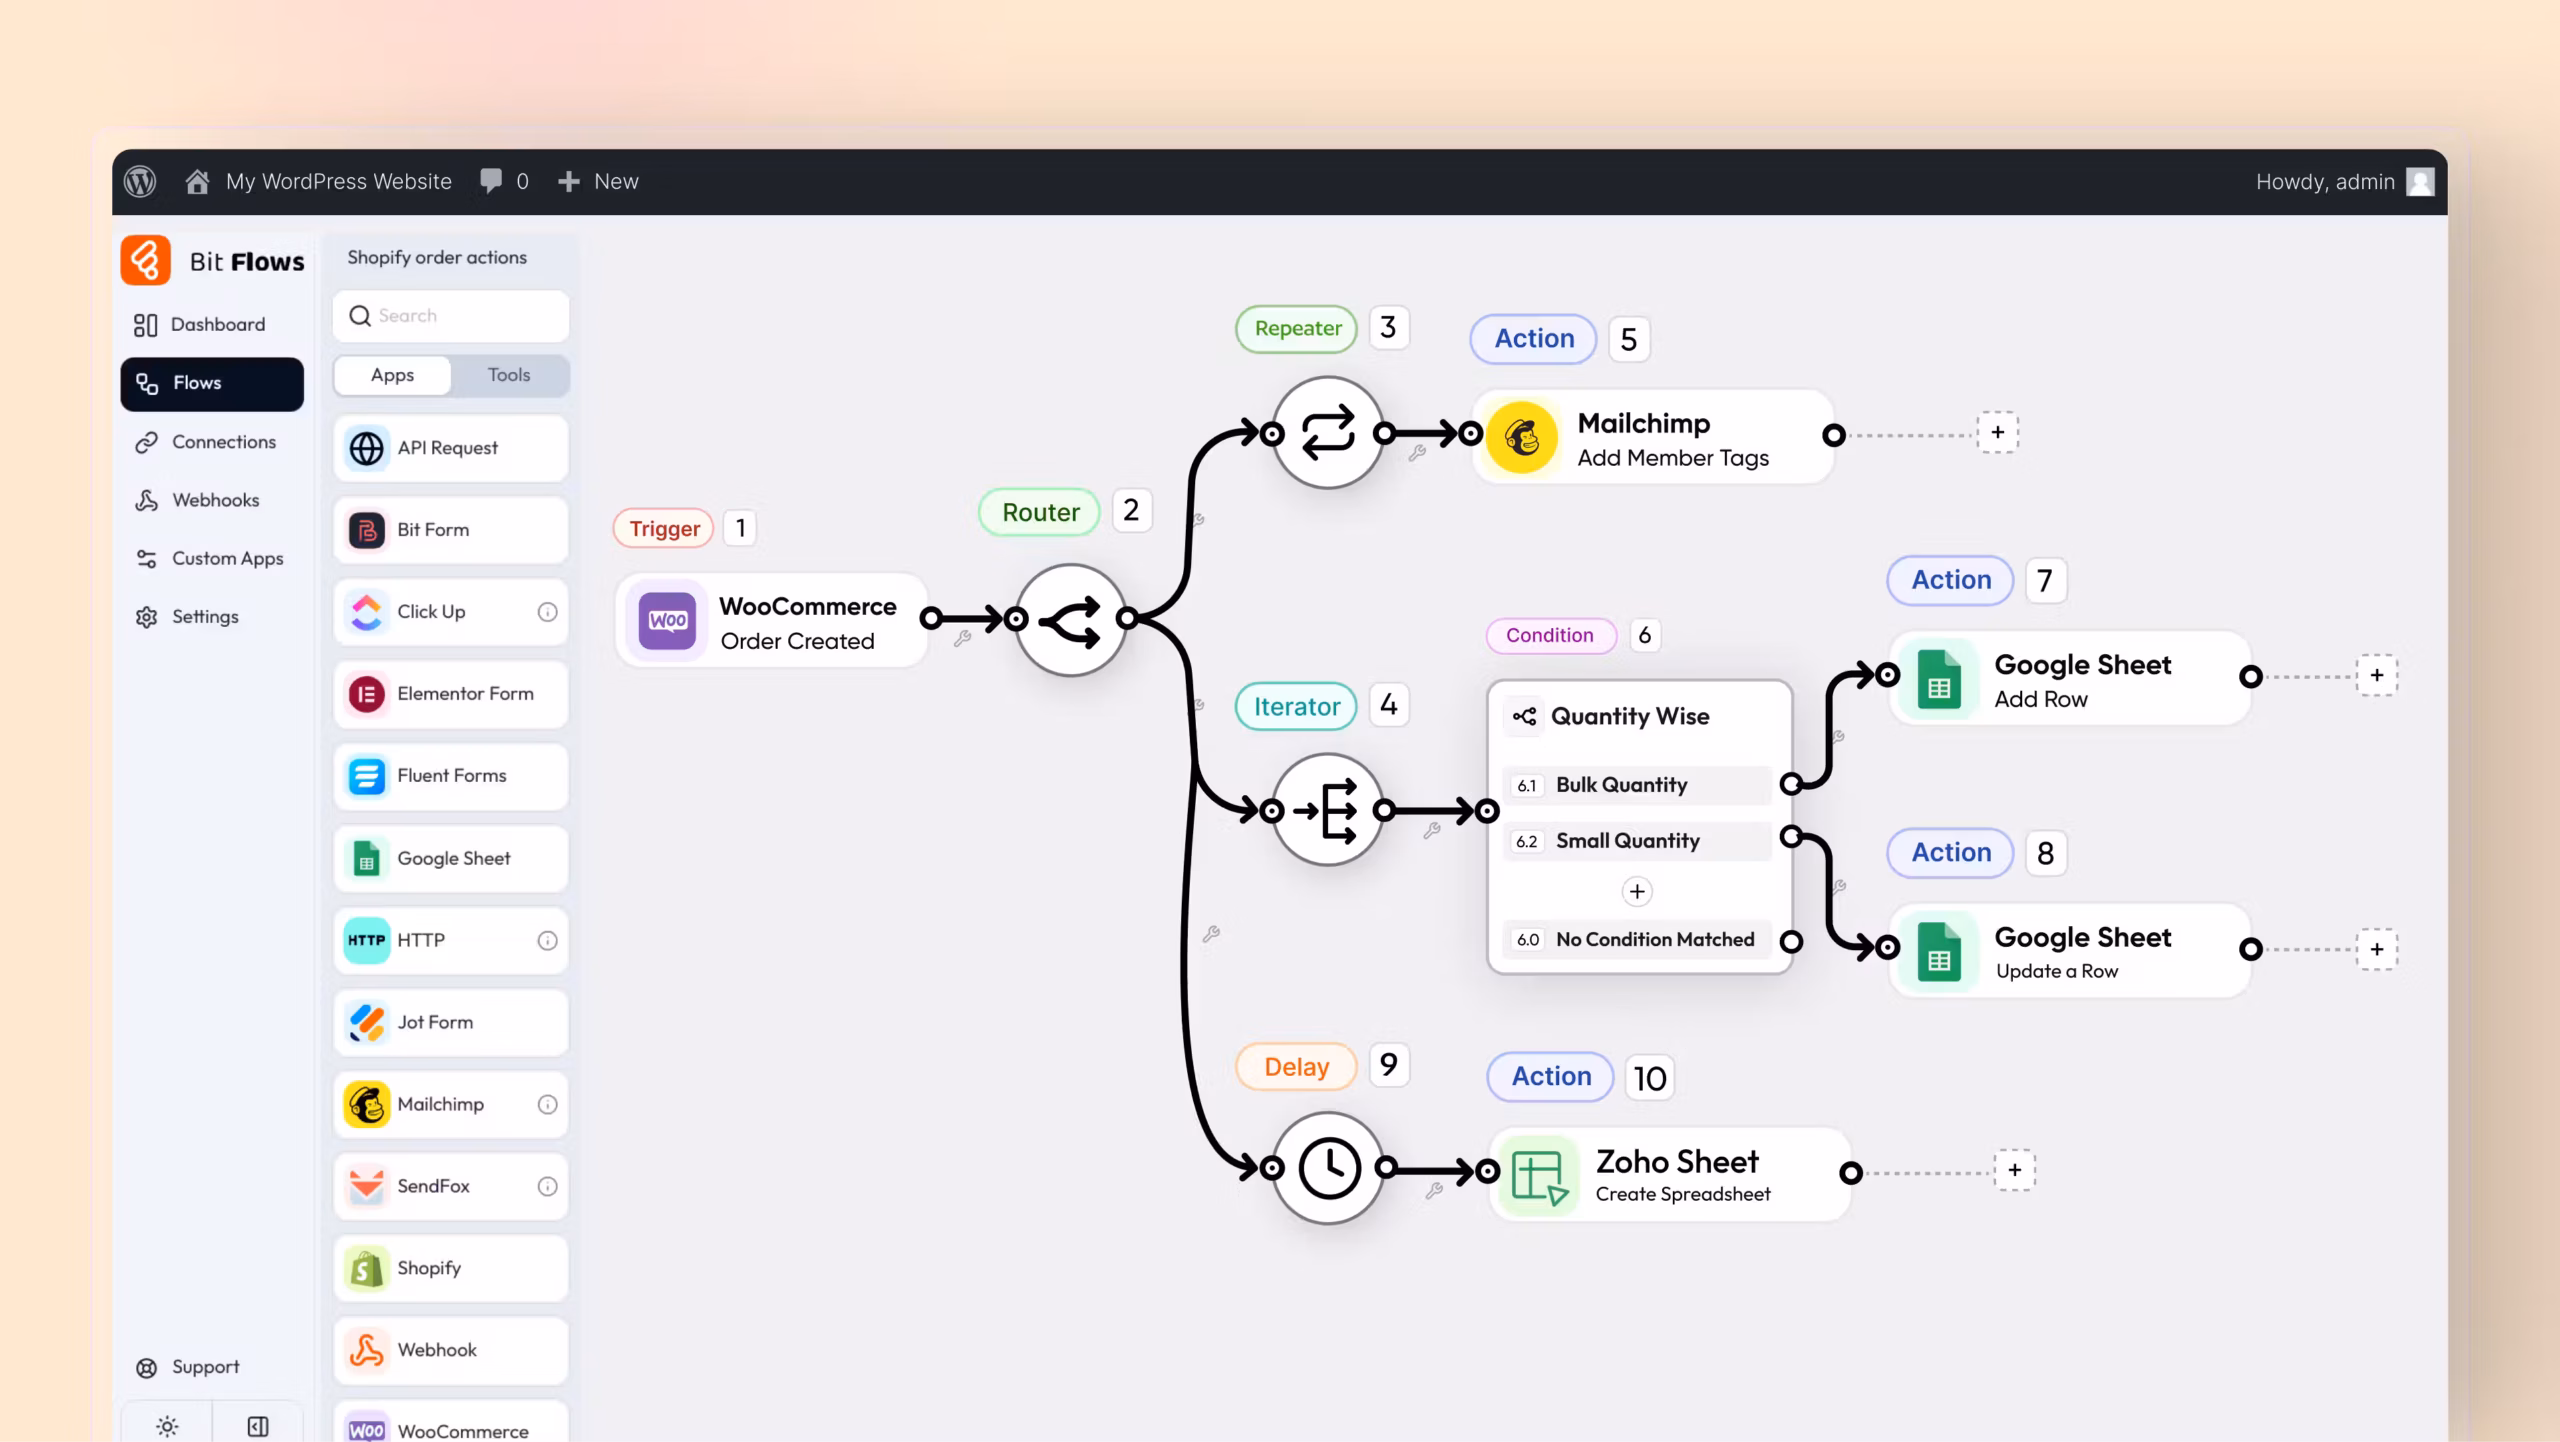Click the Shopify order actions flow title
Image resolution: width=2560 pixels, height=1442 pixels.
[x=437, y=257]
